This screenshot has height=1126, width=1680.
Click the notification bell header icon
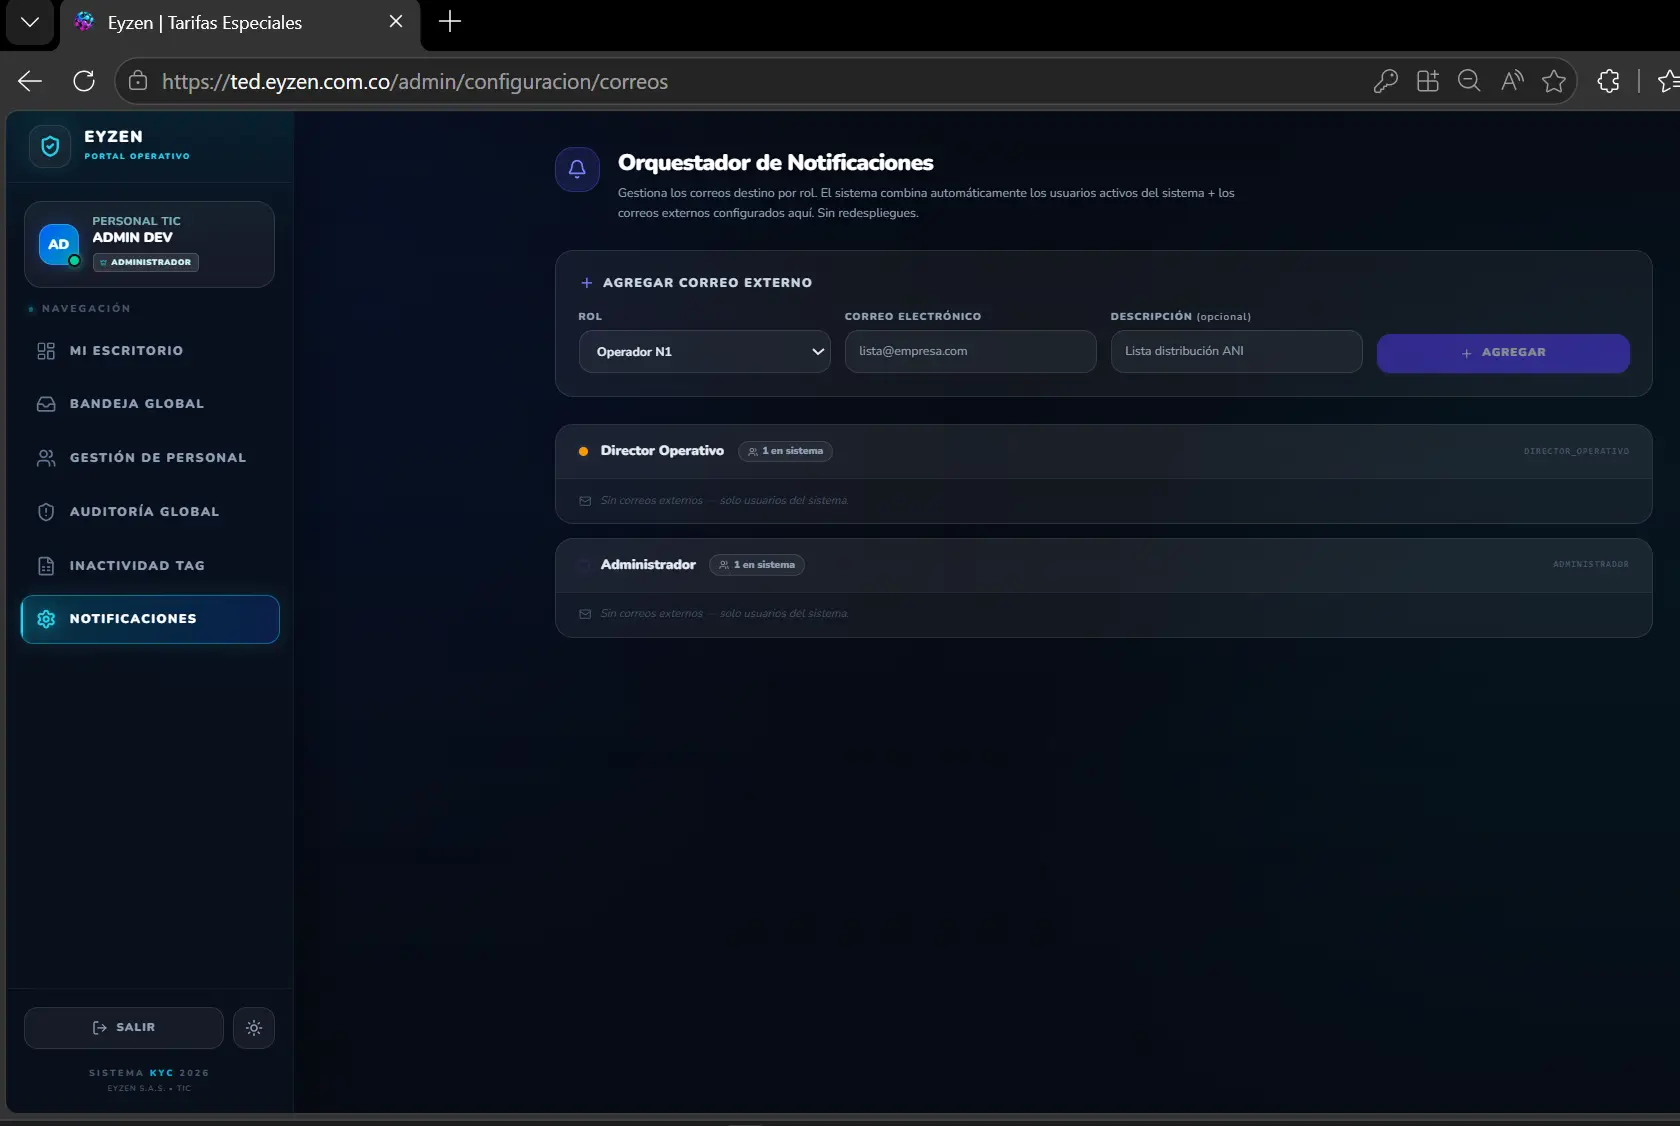[x=577, y=169]
